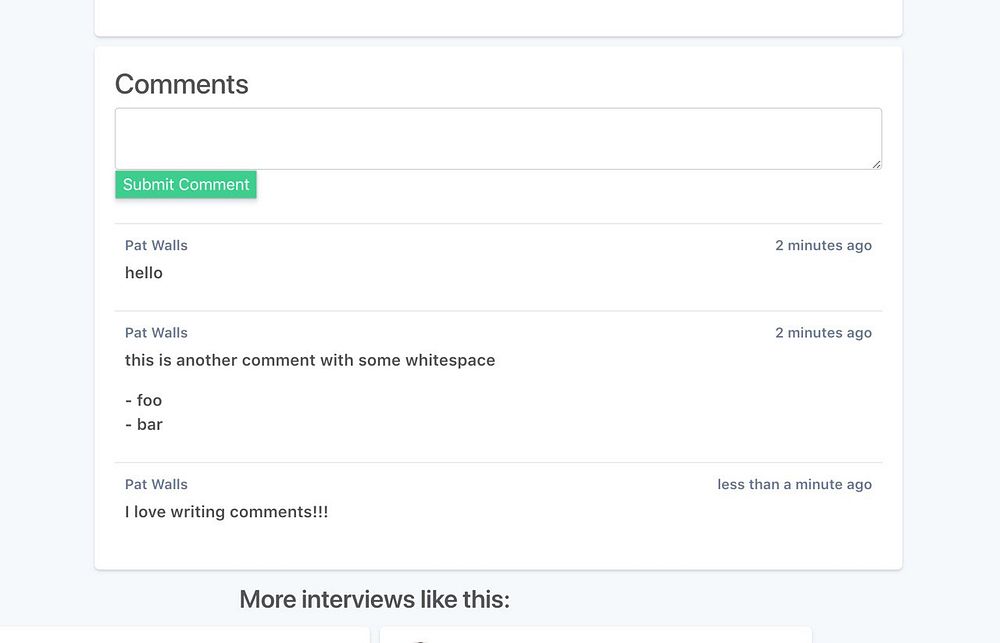Click the 'More interviews like this:' heading
Image resolution: width=1000 pixels, height=643 pixels.
pos(375,599)
